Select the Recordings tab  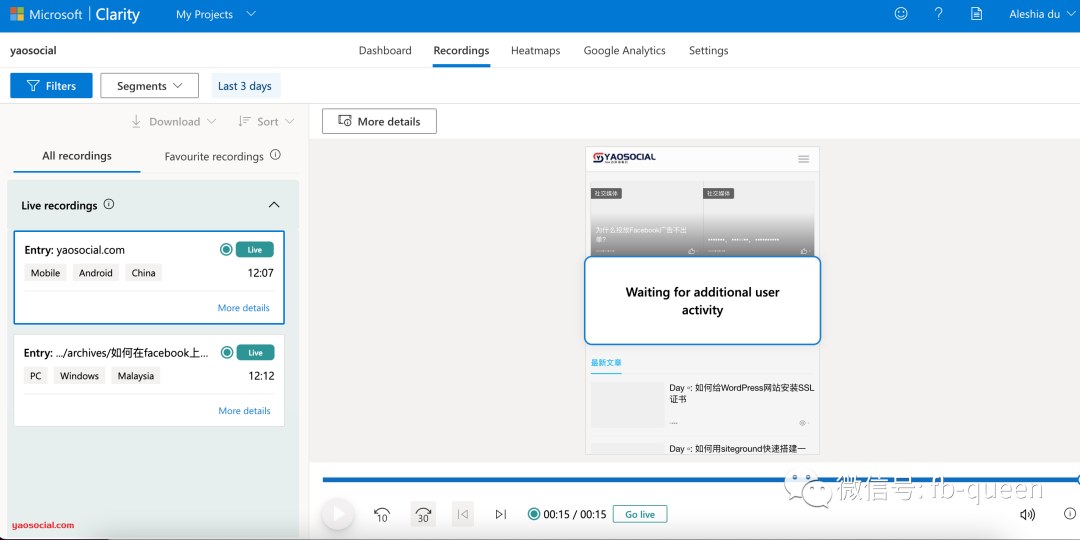(x=461, y=50)
